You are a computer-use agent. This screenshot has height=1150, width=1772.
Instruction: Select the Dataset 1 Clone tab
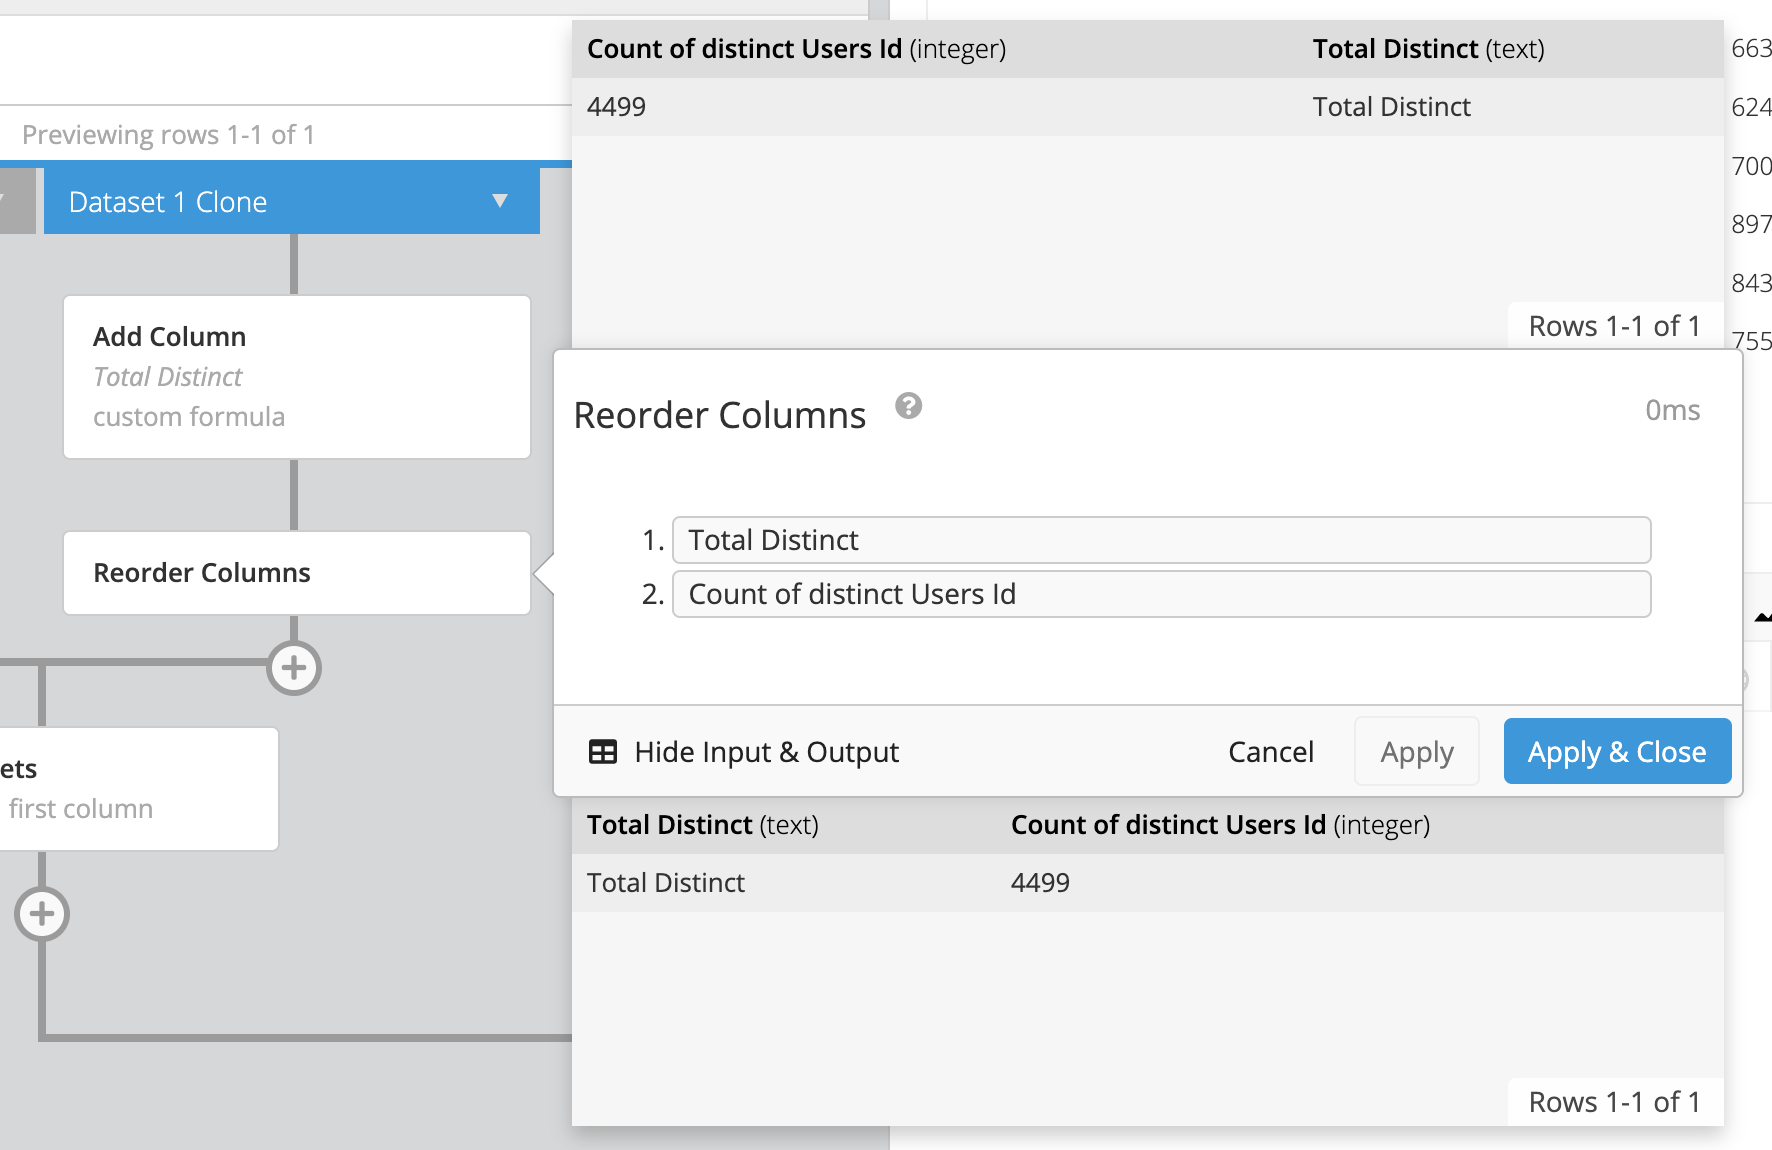coord(291,201)
